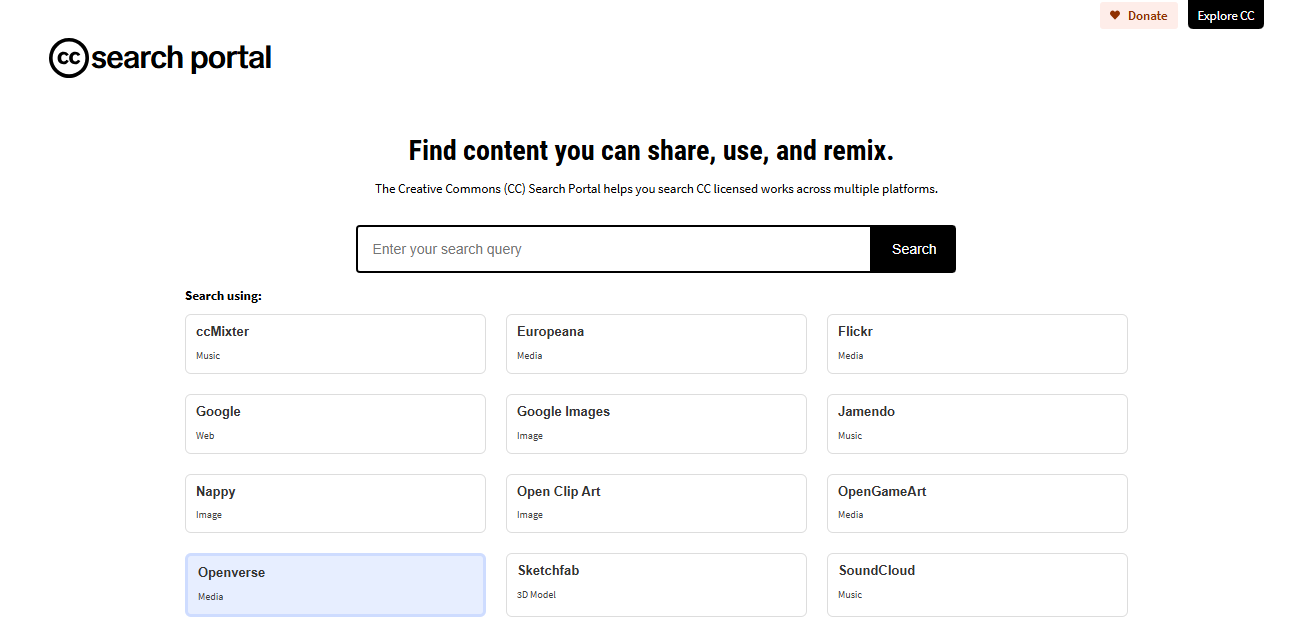Click the 'Find content you can share' heading
1304x620 pixels.
click(651, 151)
